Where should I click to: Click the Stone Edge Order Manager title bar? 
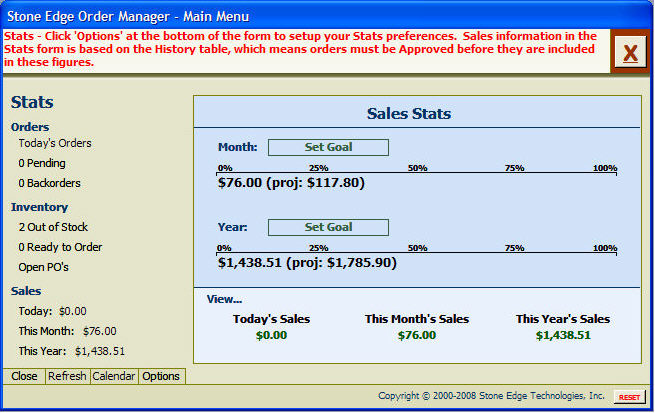pos(328,16)
